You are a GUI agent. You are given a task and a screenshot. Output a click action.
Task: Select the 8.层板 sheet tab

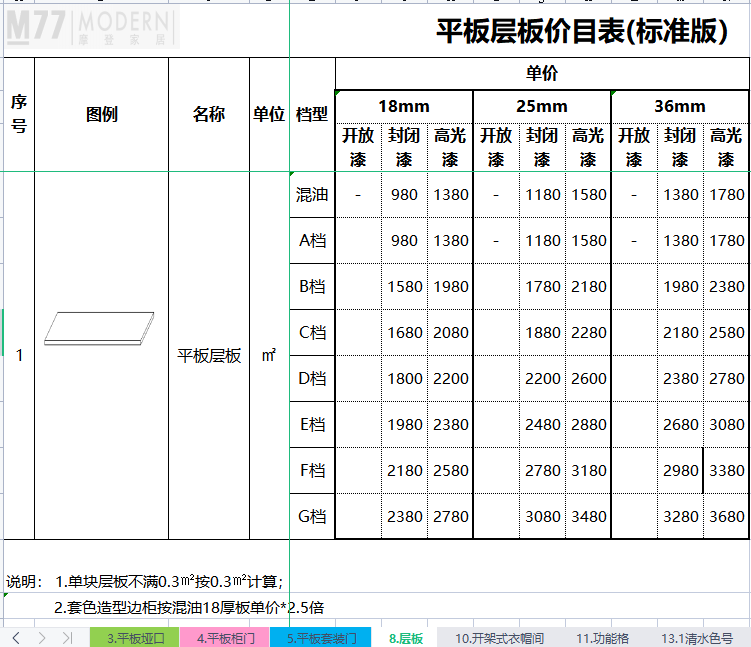click(405, 638)
